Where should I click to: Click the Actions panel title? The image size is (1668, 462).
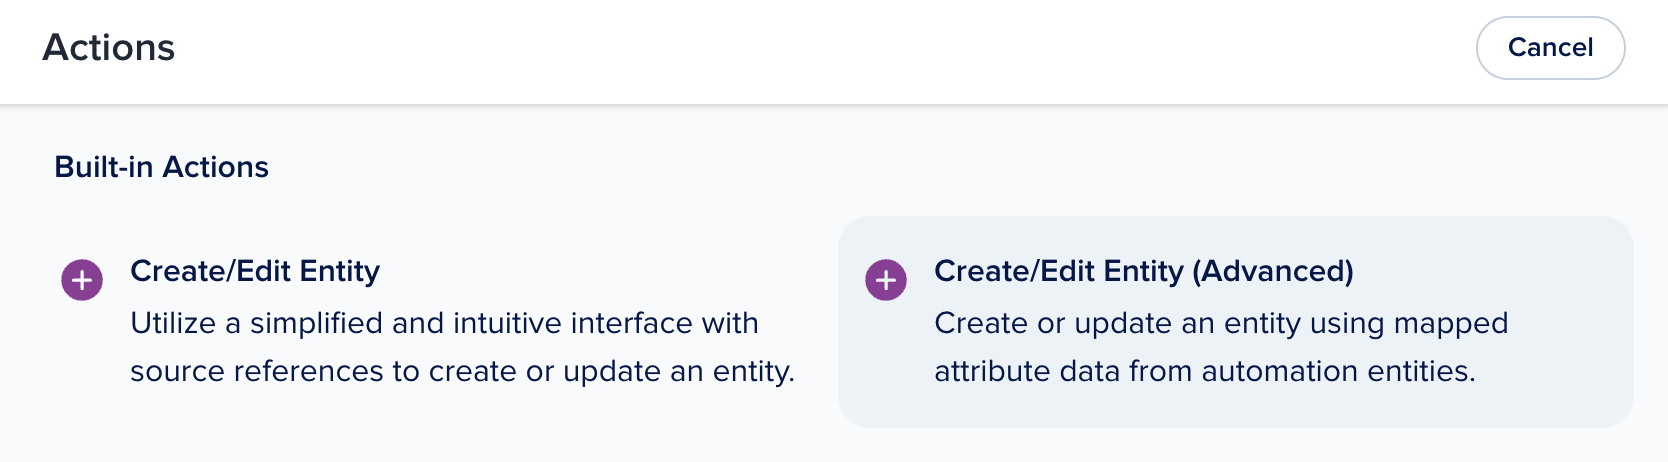[109, 48]
